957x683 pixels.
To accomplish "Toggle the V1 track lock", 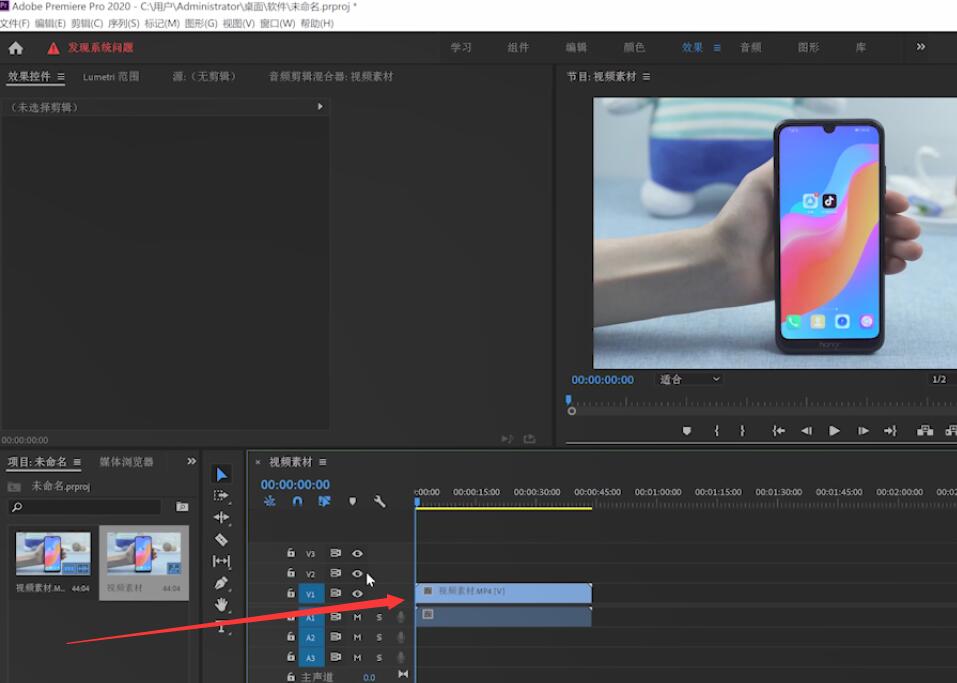I will (291, 593).
